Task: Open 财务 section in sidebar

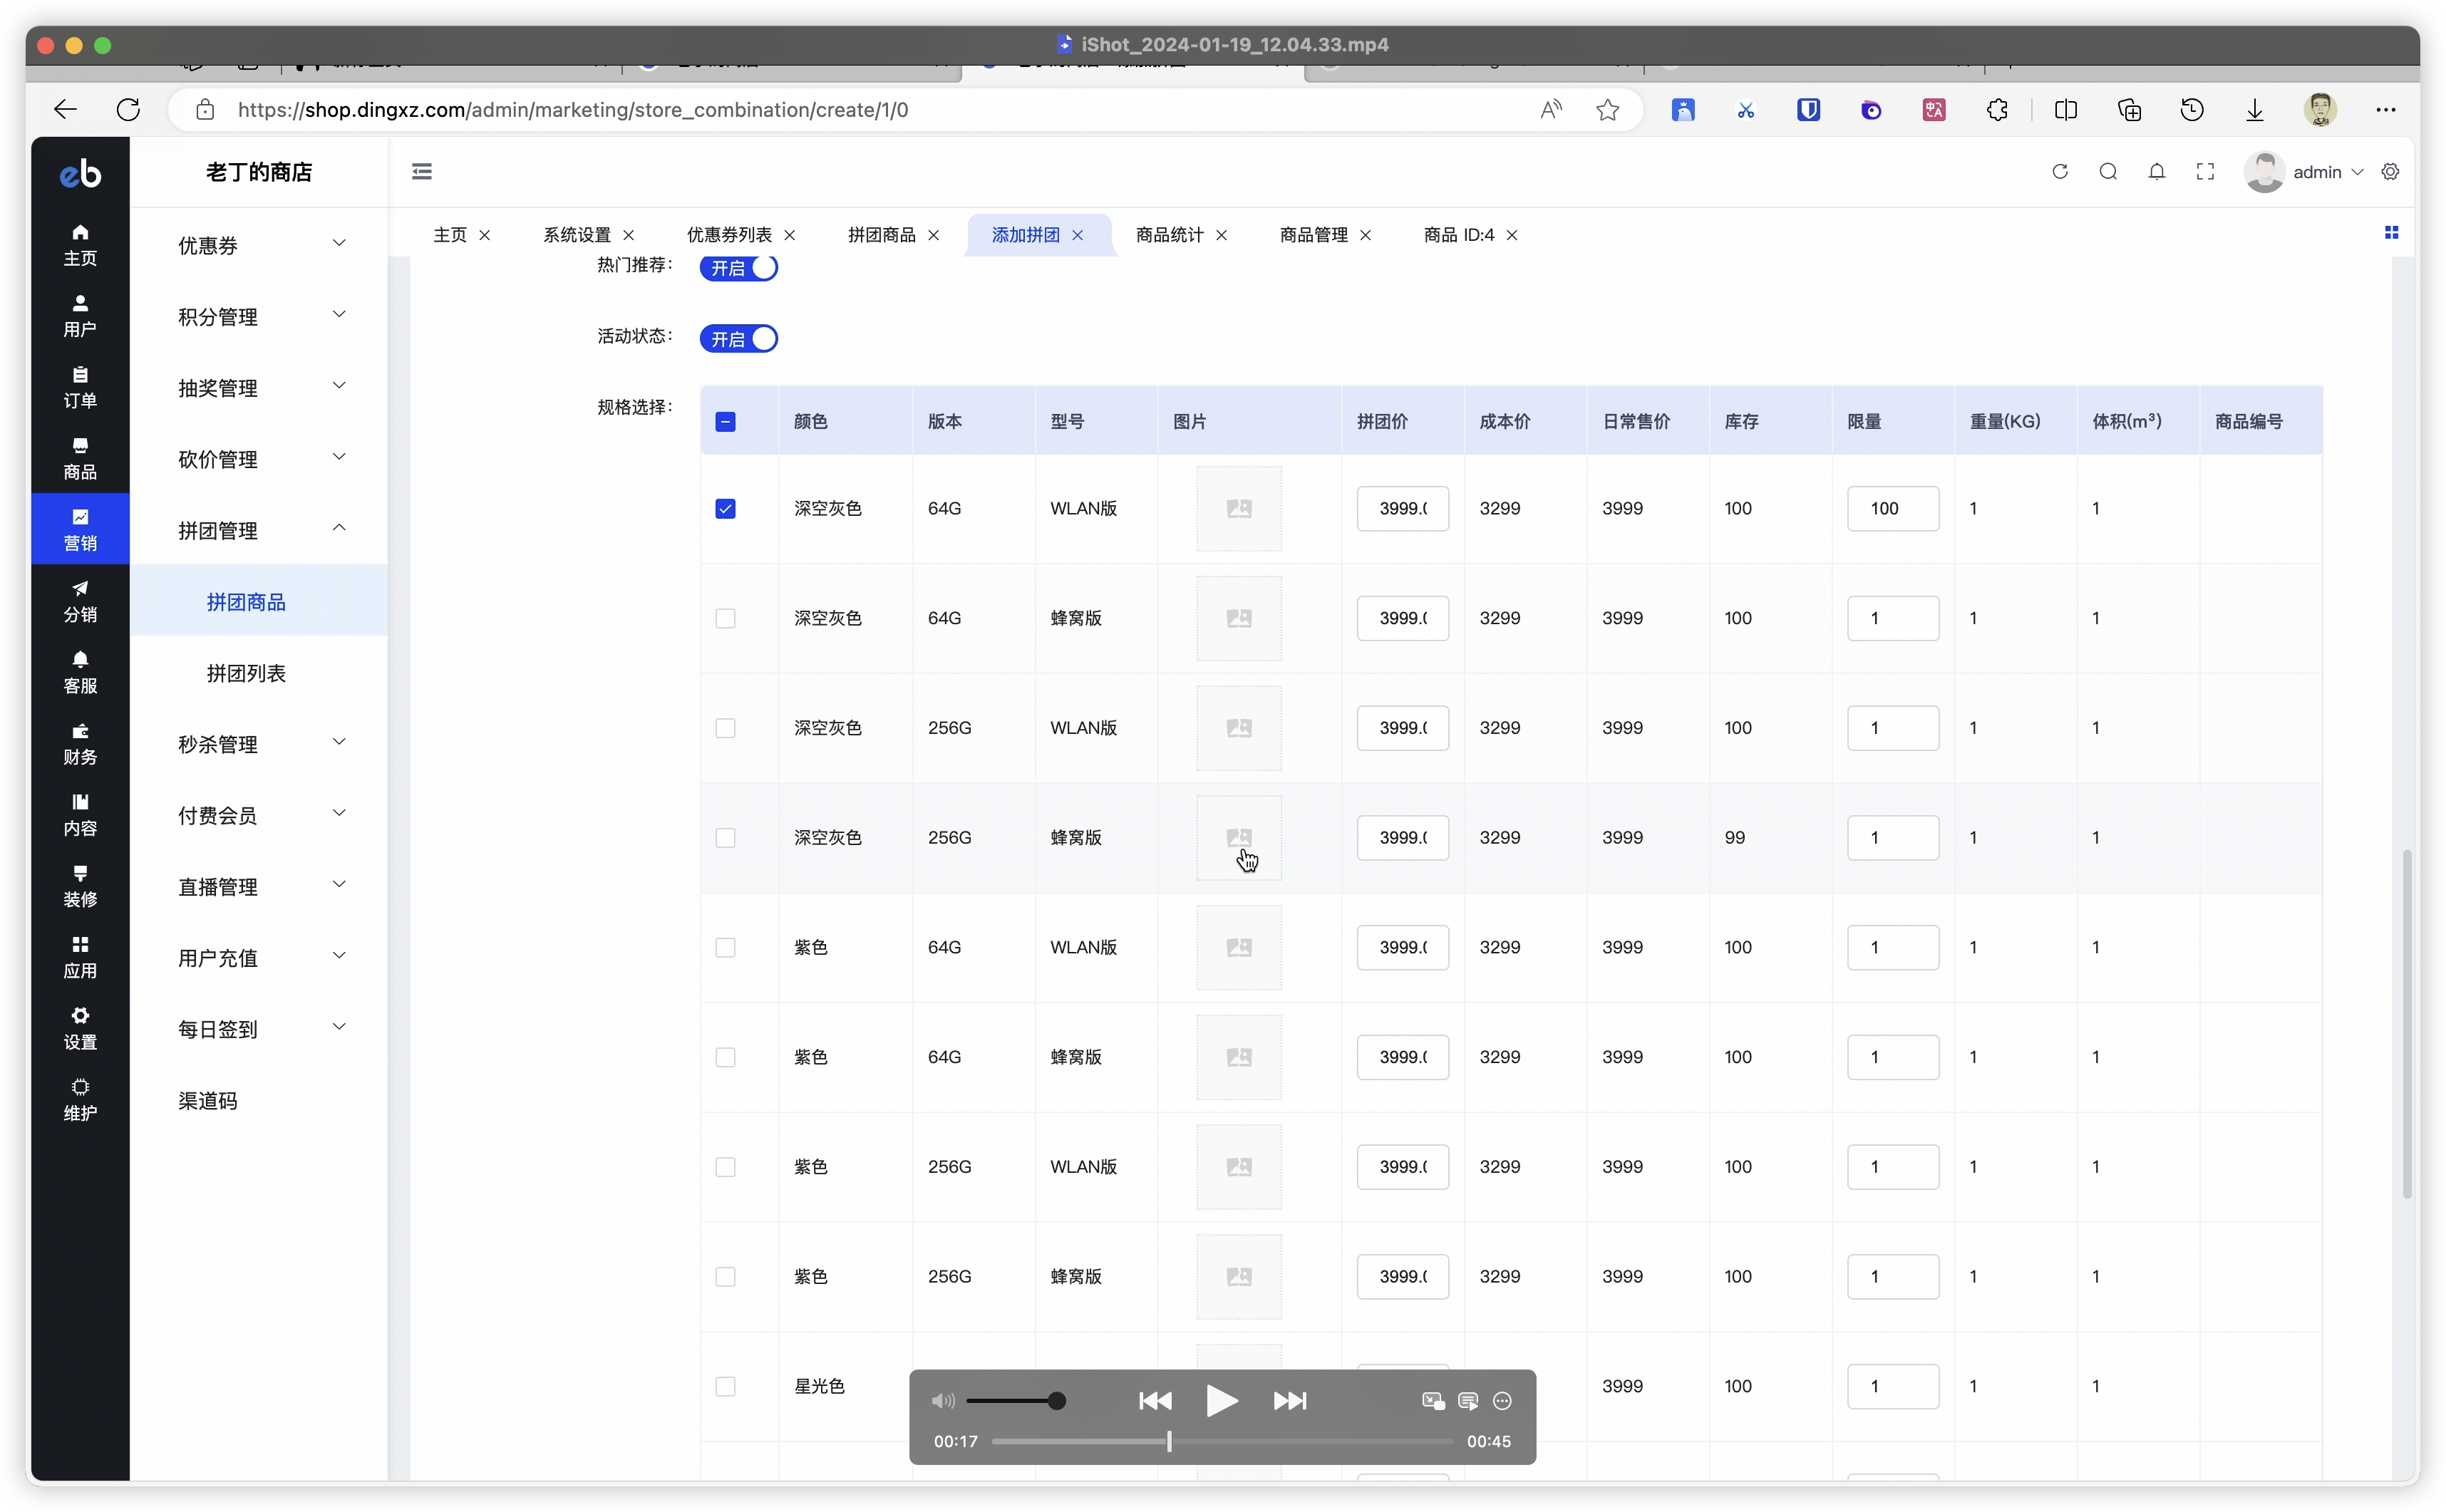Action: click(80, 743)
